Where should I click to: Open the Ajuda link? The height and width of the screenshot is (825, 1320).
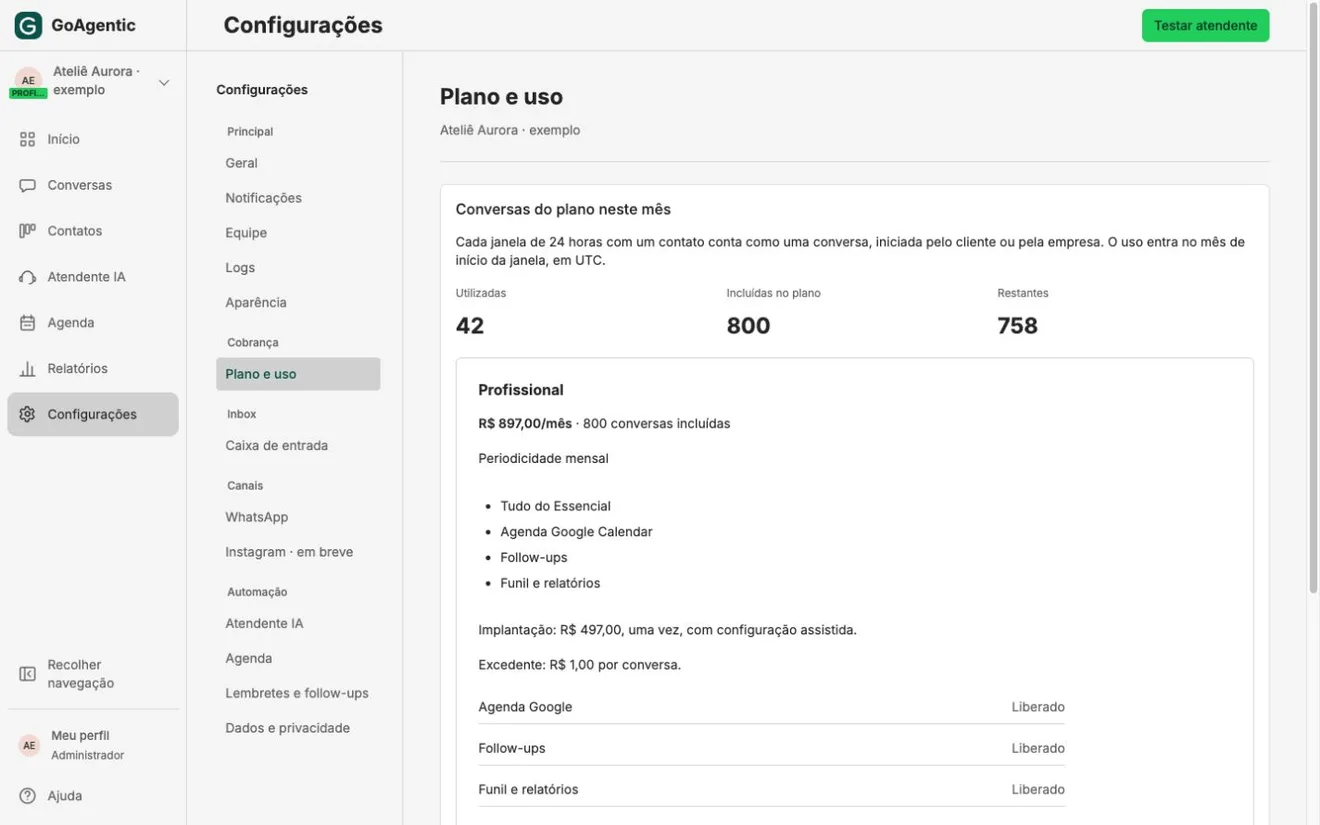(x=65, y=796)
